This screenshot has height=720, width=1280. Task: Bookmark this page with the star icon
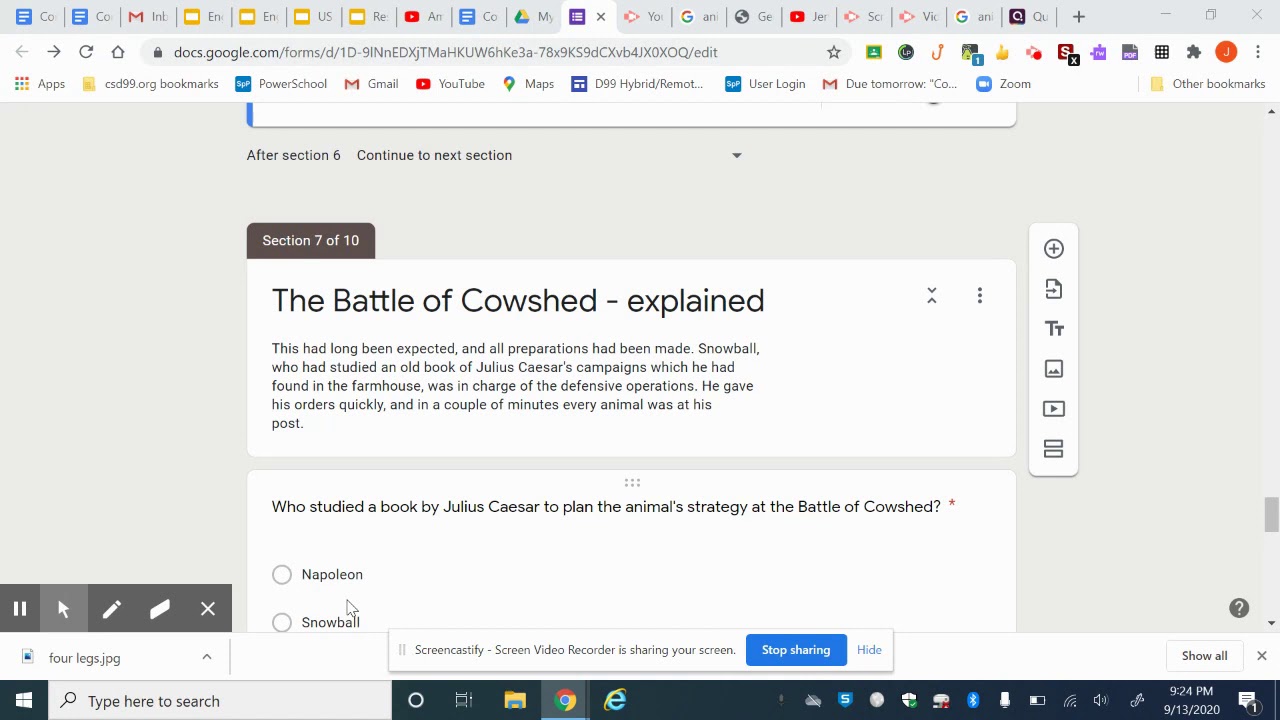coord(834,52)
